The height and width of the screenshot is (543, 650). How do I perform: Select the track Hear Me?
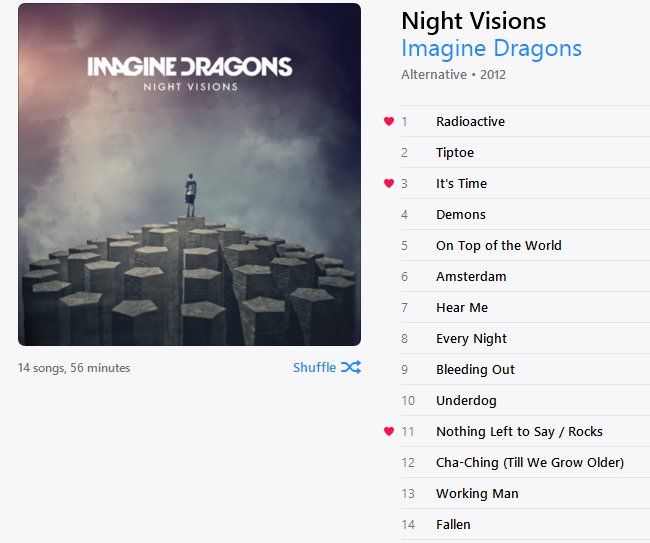[525, 308]
